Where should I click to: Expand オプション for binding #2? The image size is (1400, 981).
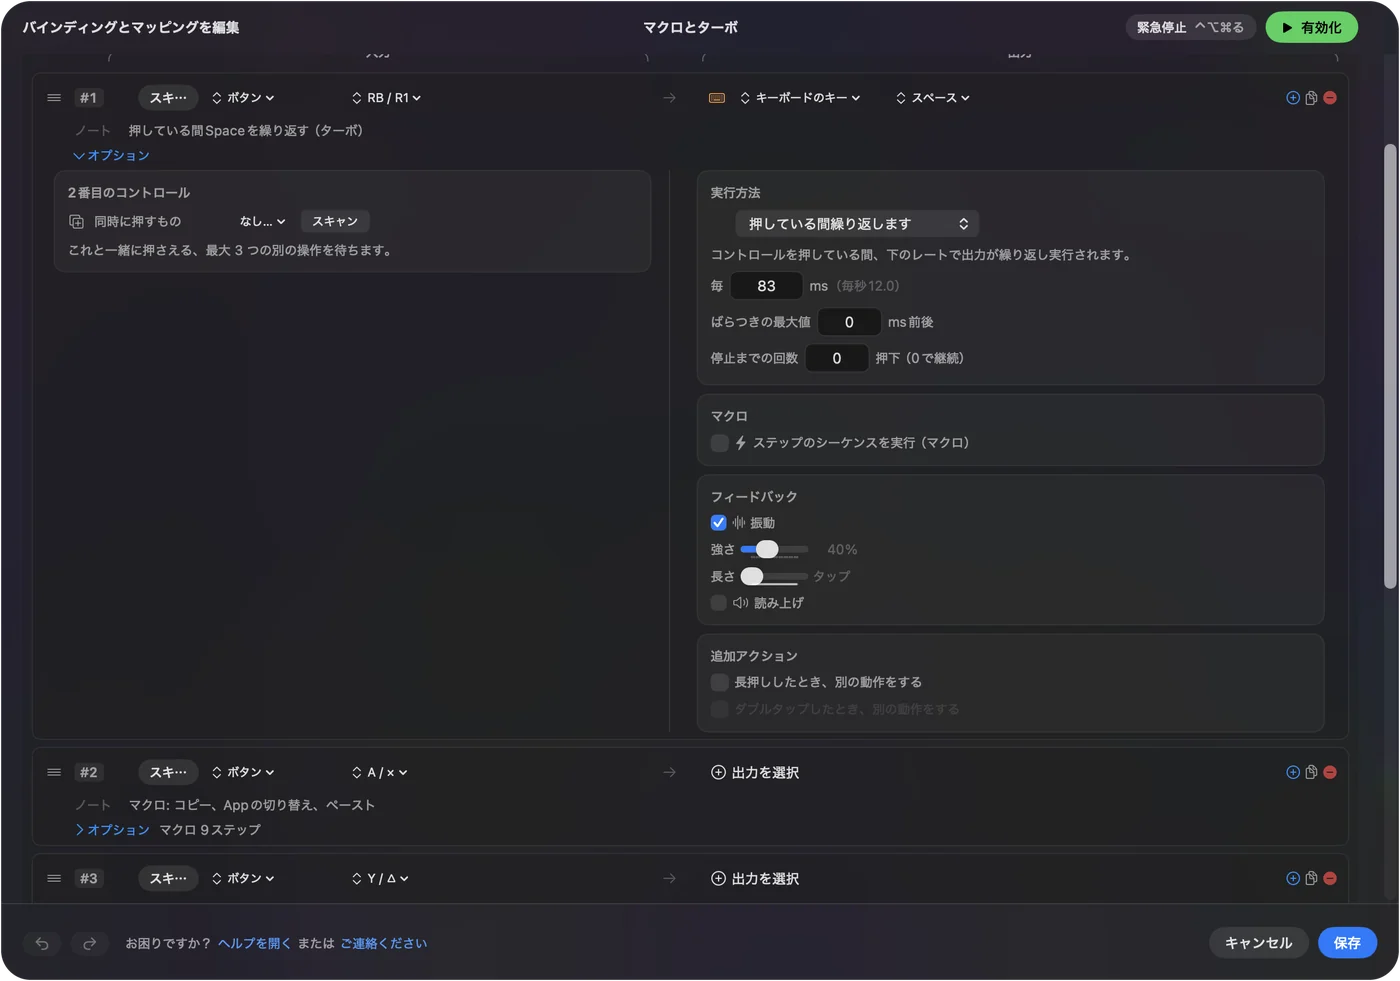(x=112, y=830)
